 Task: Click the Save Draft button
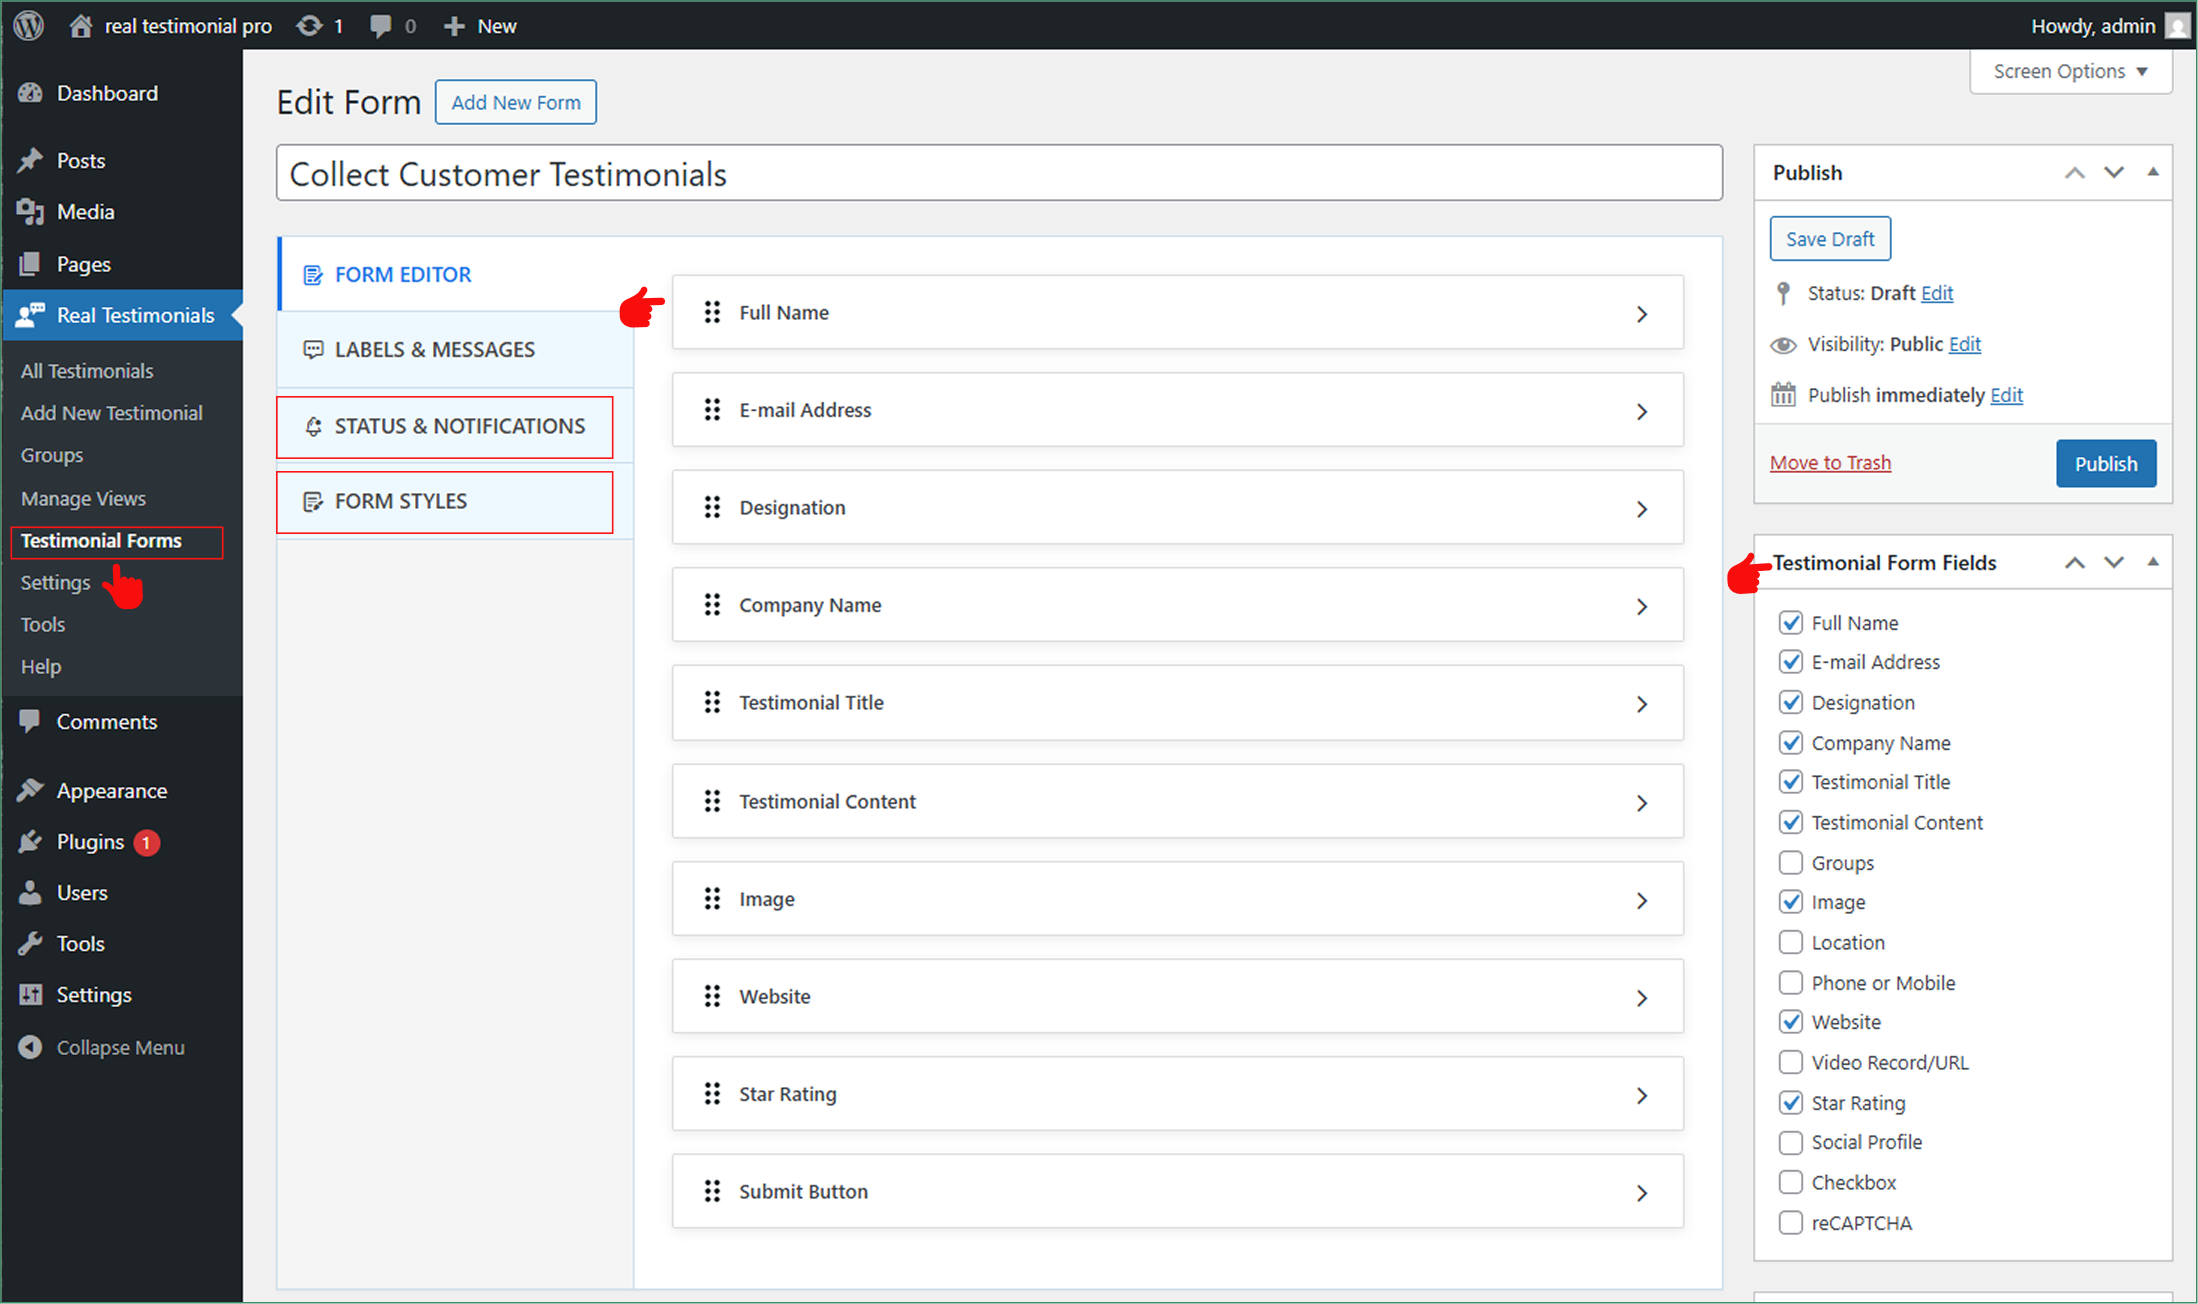[1830, 239]
